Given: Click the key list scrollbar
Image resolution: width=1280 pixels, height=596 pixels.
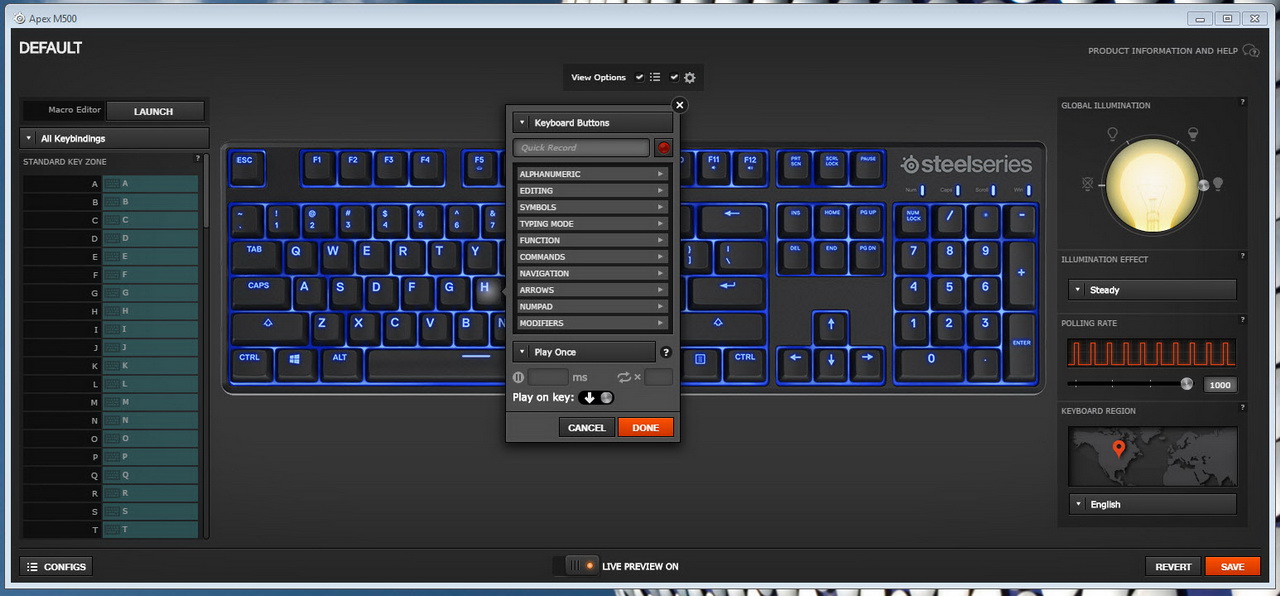Looking at the screenshot, I should click(x=207, y=190).
